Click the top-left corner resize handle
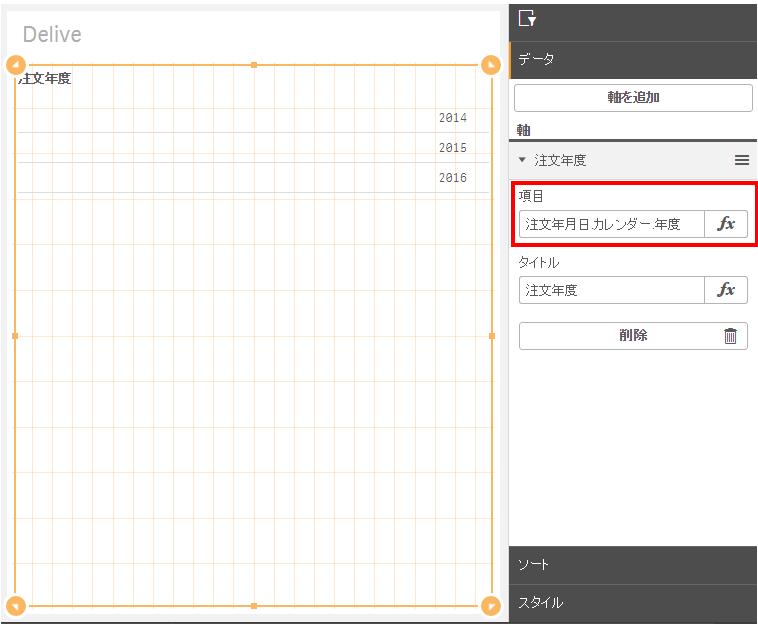The image size is (758, 626). [15, 65]
